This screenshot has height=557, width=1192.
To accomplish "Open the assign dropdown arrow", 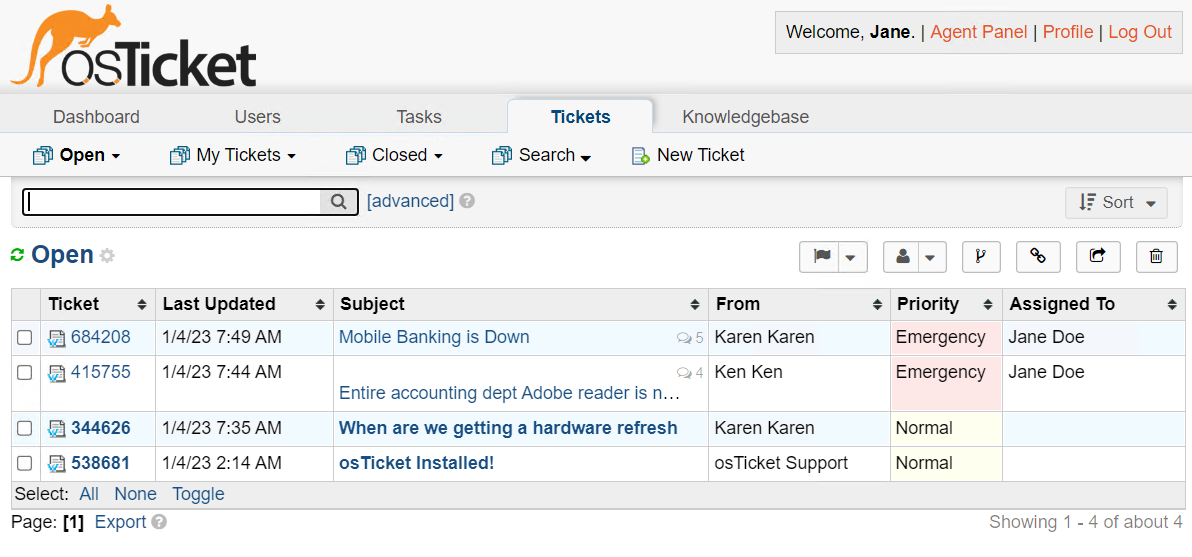I will pos(930,257).
